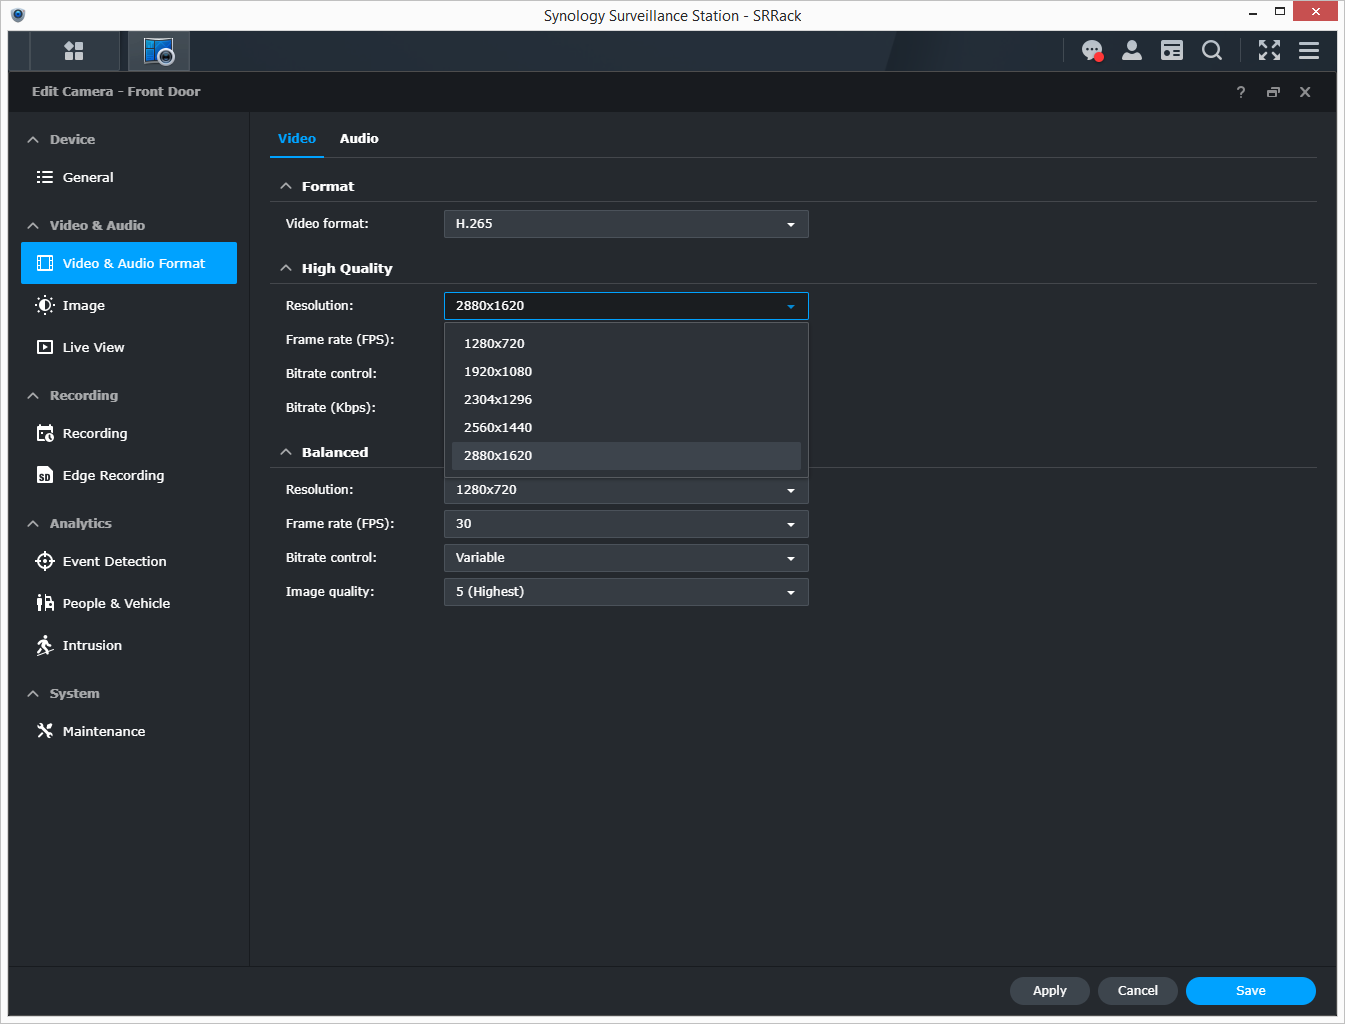Open the Balanced Resolution 1280x720 dropdown
The height and width of the screenshot is (1024, 1345).
[x=626, y=490]
